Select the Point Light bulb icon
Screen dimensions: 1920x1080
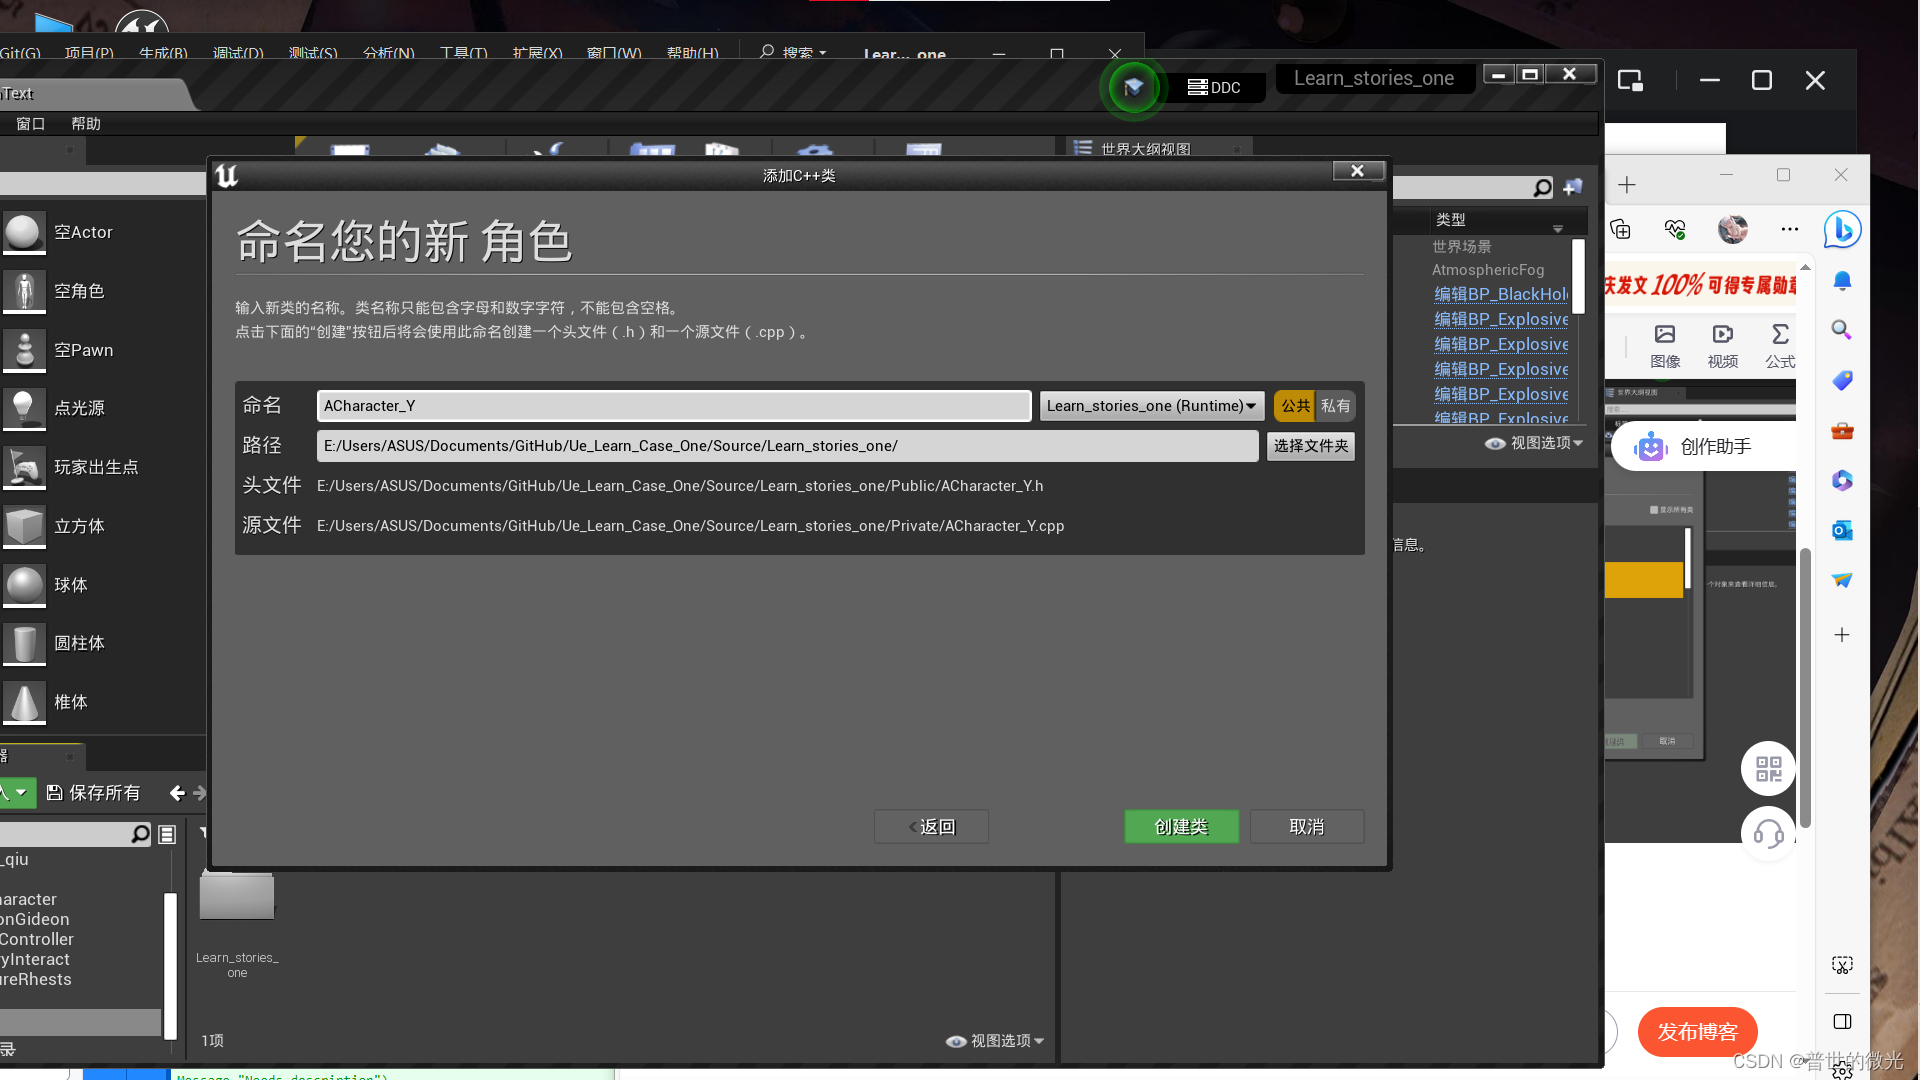coord(24,408)
